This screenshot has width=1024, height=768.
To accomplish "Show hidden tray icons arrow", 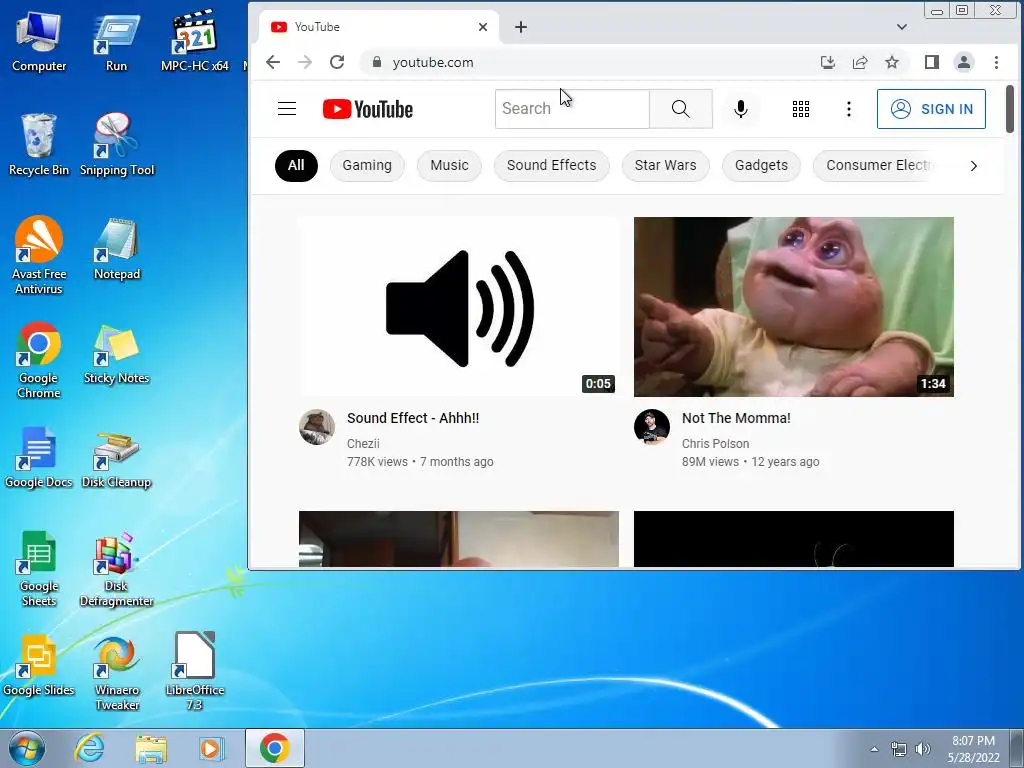I will pyautogui.click(x=874, y=749).
